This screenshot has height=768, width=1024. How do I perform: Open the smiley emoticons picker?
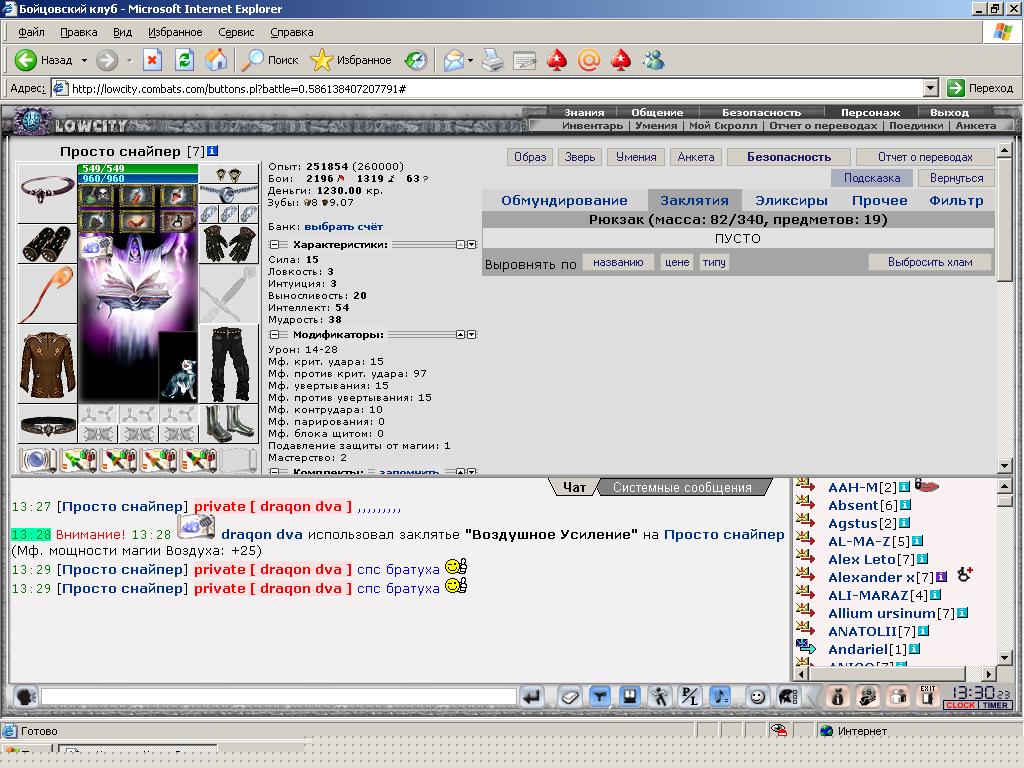tap(756, 697)
